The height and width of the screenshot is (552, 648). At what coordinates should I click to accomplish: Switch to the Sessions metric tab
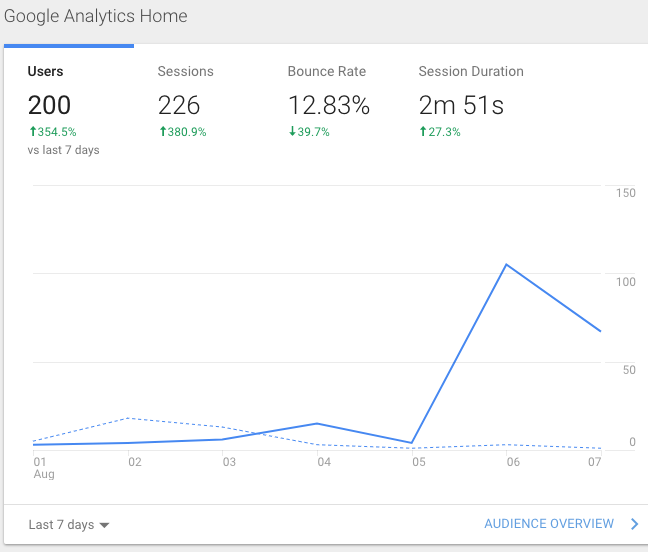coord(186,72)
